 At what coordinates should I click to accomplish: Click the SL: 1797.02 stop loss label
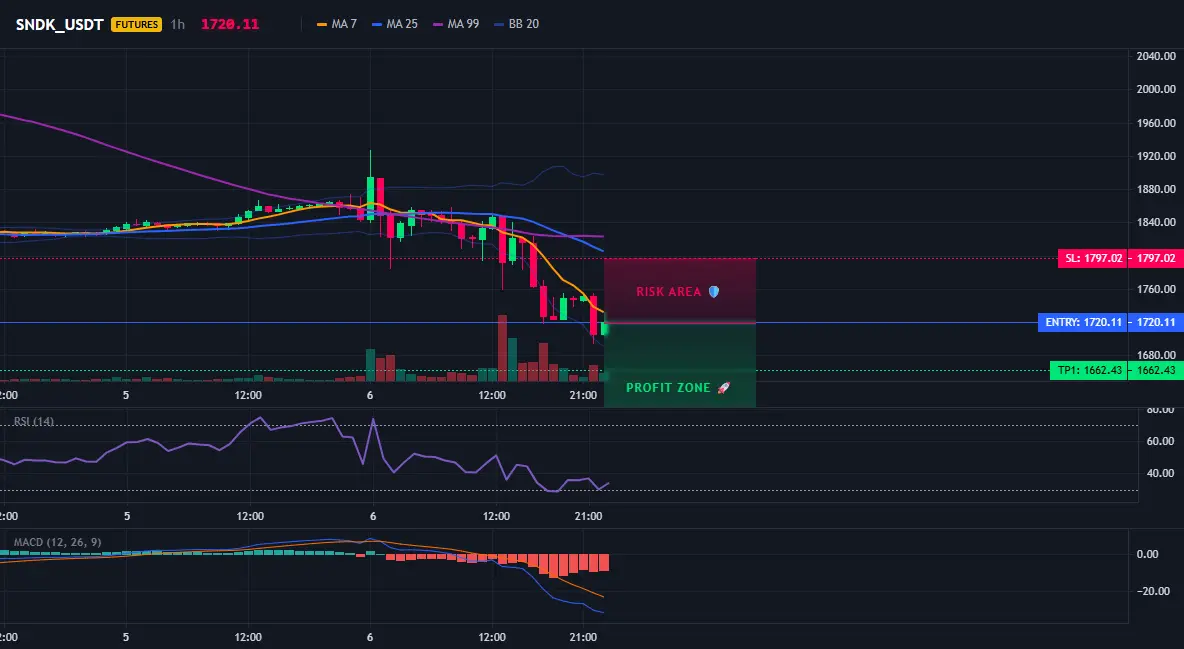tap(1093, 258)
